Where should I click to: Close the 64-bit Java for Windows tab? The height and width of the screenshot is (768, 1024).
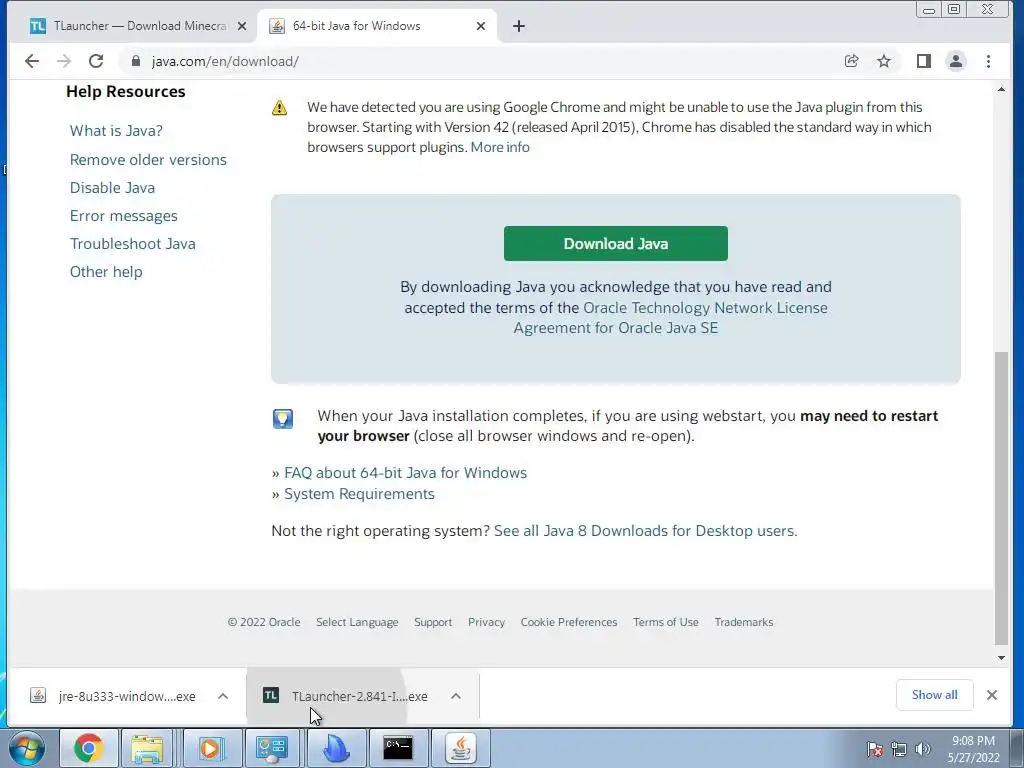click(x=481, y=26)
